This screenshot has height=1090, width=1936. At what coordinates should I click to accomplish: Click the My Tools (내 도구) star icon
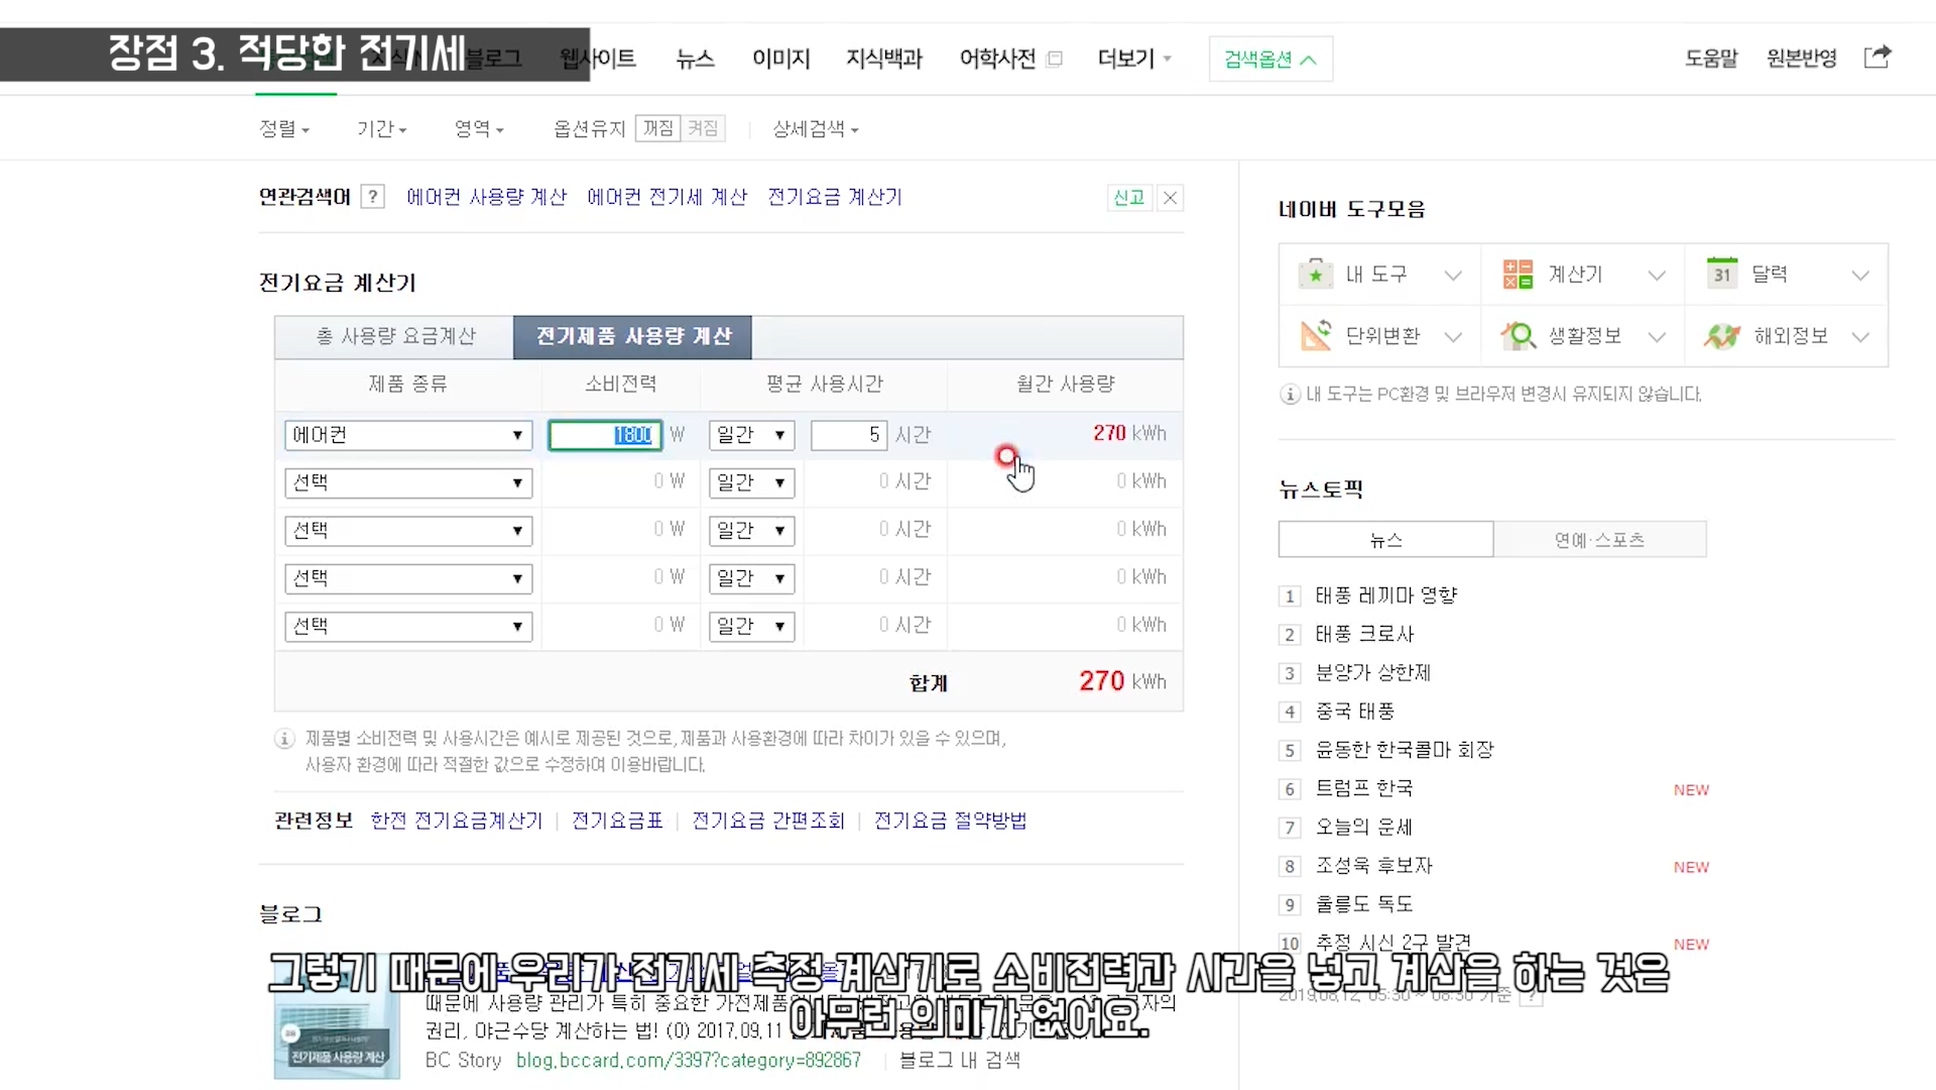coord(1315,274)
